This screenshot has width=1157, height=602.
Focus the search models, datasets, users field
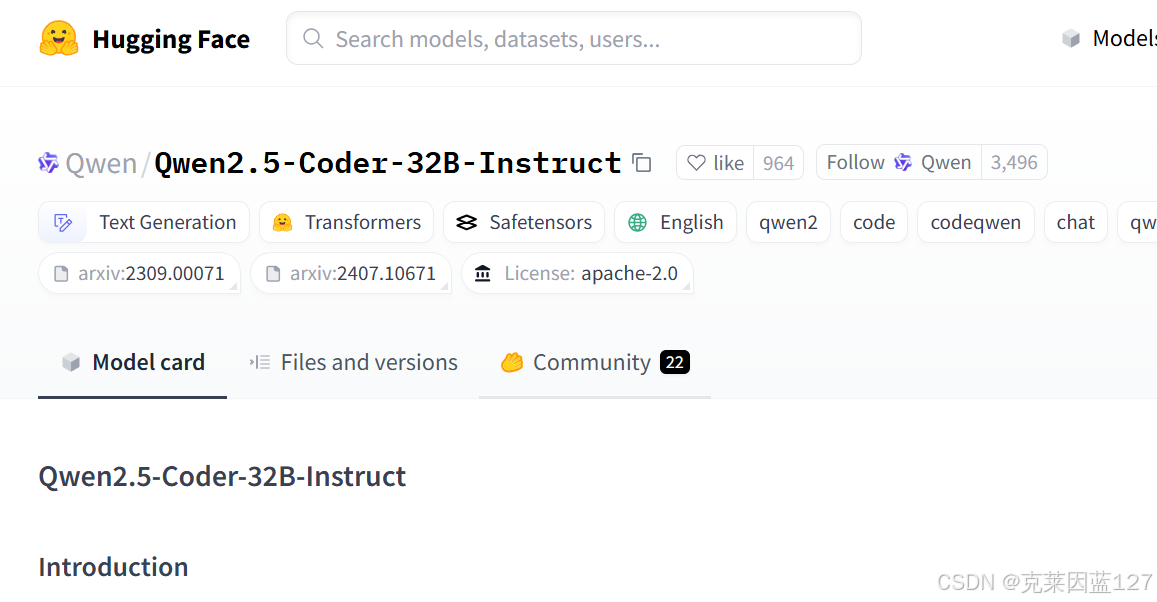tap(573, 38)
